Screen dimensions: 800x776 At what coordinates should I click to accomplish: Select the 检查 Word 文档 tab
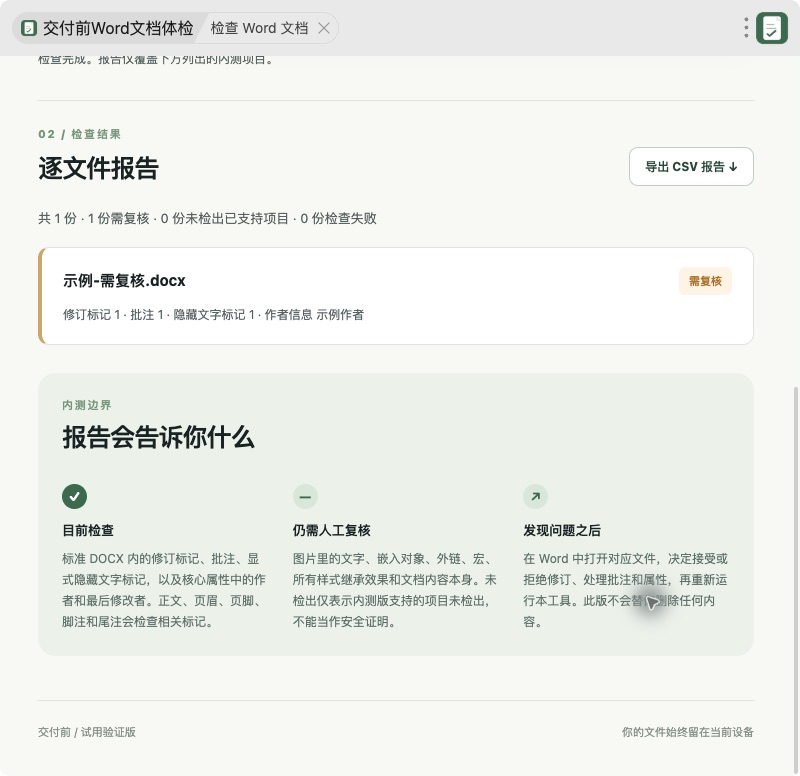tap(259, 28)
